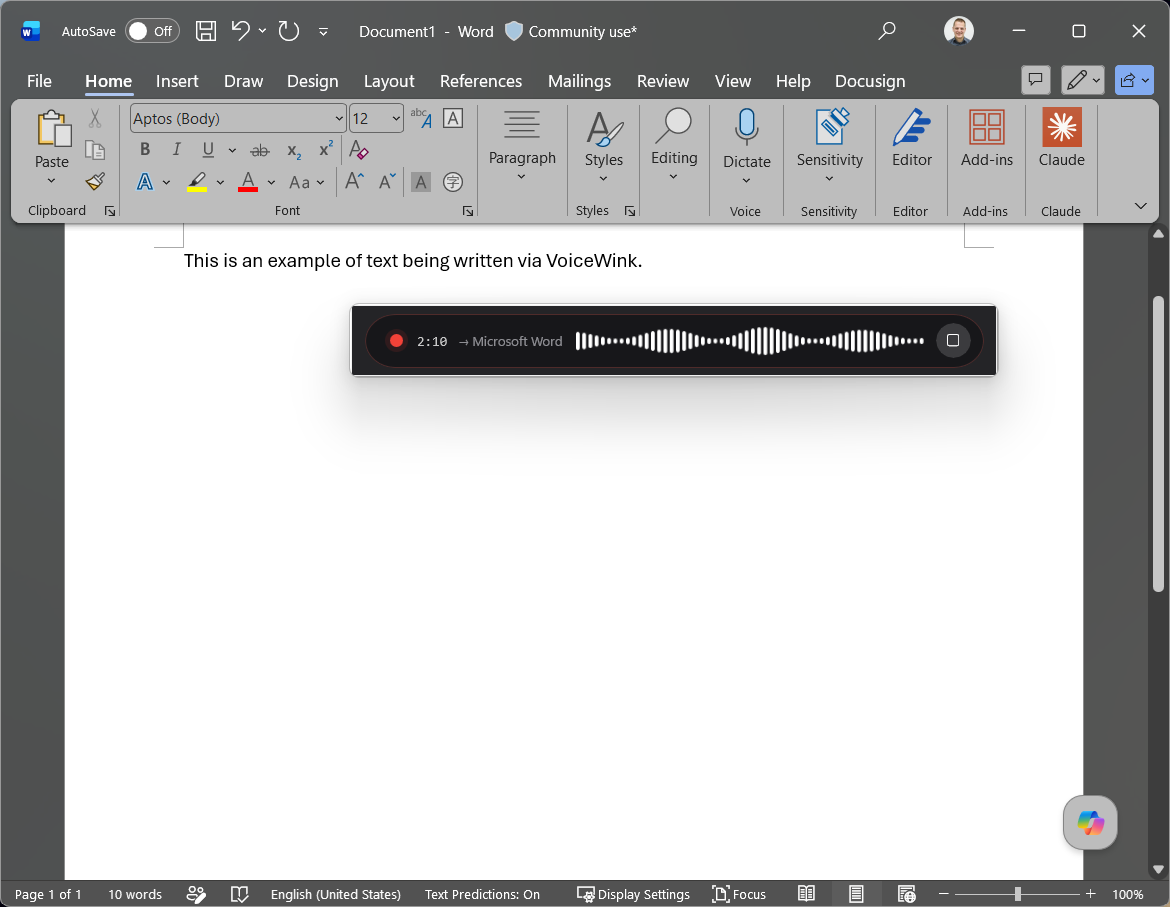Redo the last action
Image resolution: width=1170 pixels, height=907 pixels.
(x=288, y=31)
